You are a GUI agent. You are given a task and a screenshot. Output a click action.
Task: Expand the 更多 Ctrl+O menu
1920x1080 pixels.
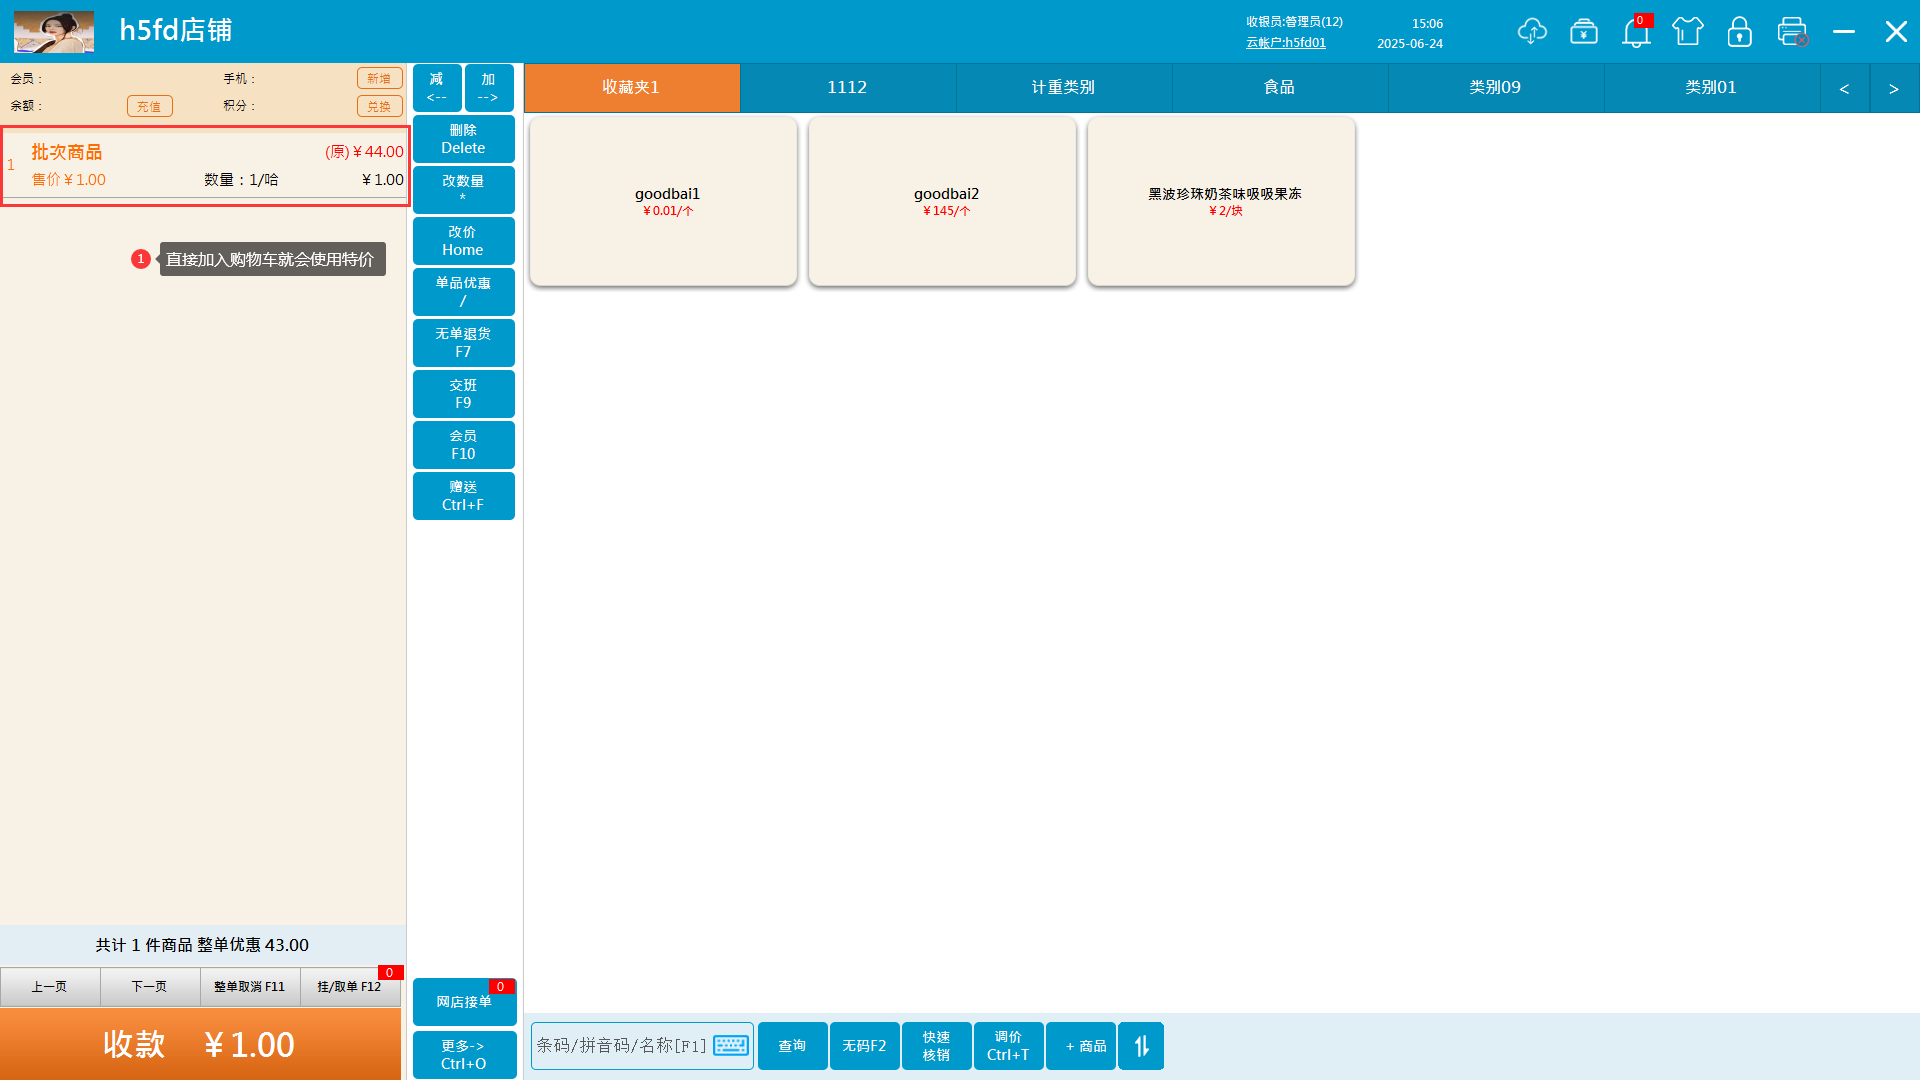464,1054
